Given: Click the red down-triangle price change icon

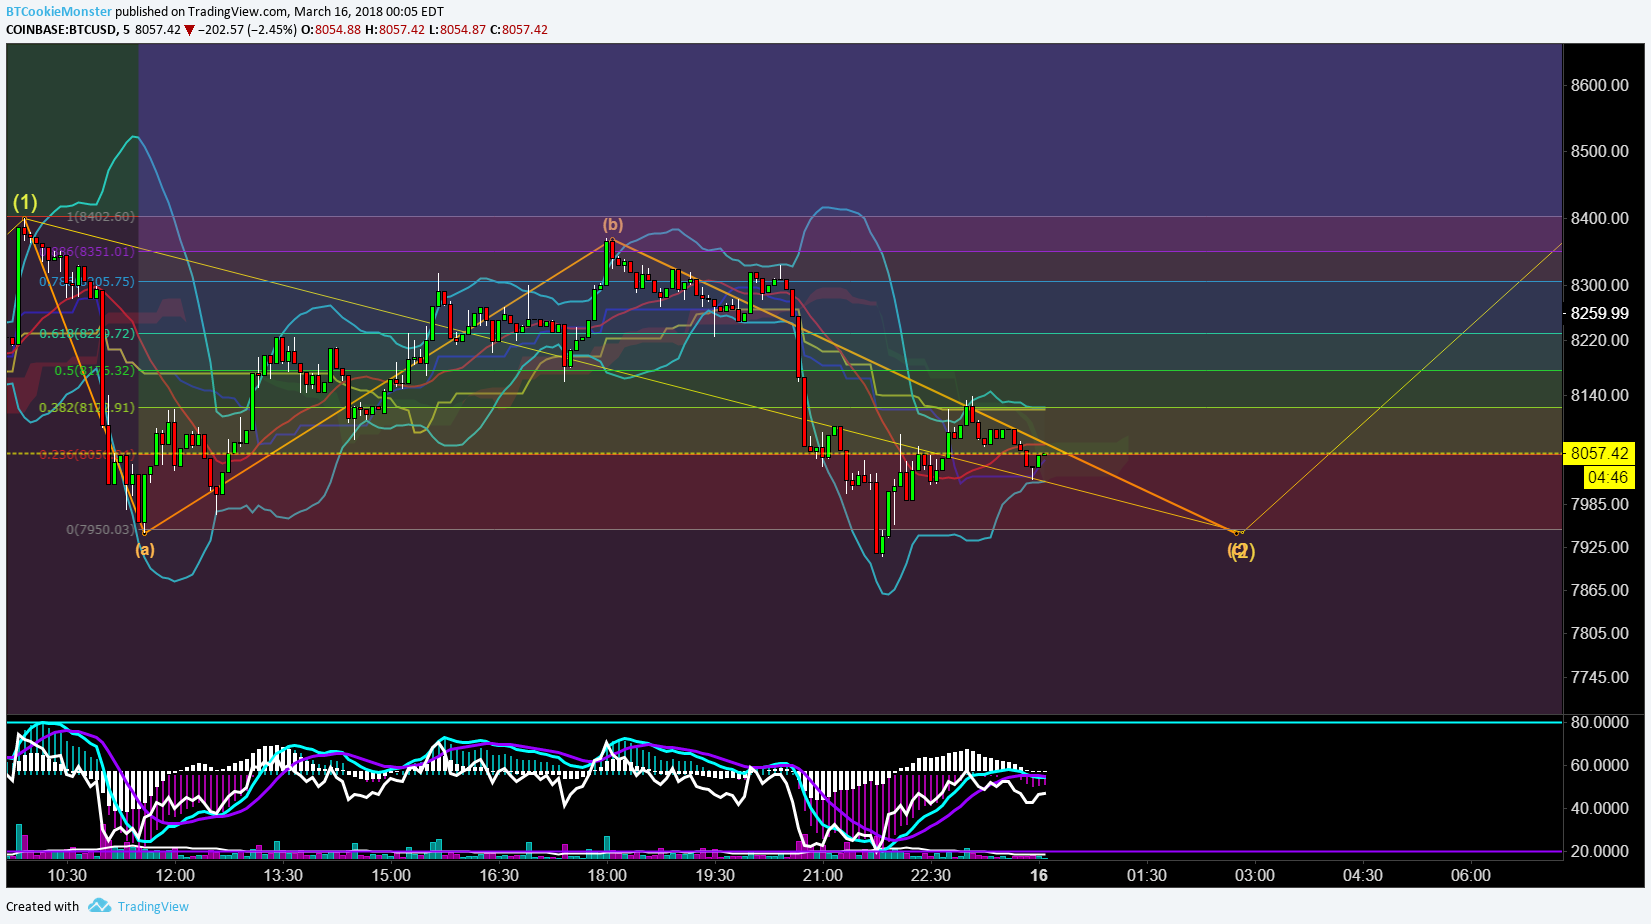Looking at the screenshot, I should [189, 30].
